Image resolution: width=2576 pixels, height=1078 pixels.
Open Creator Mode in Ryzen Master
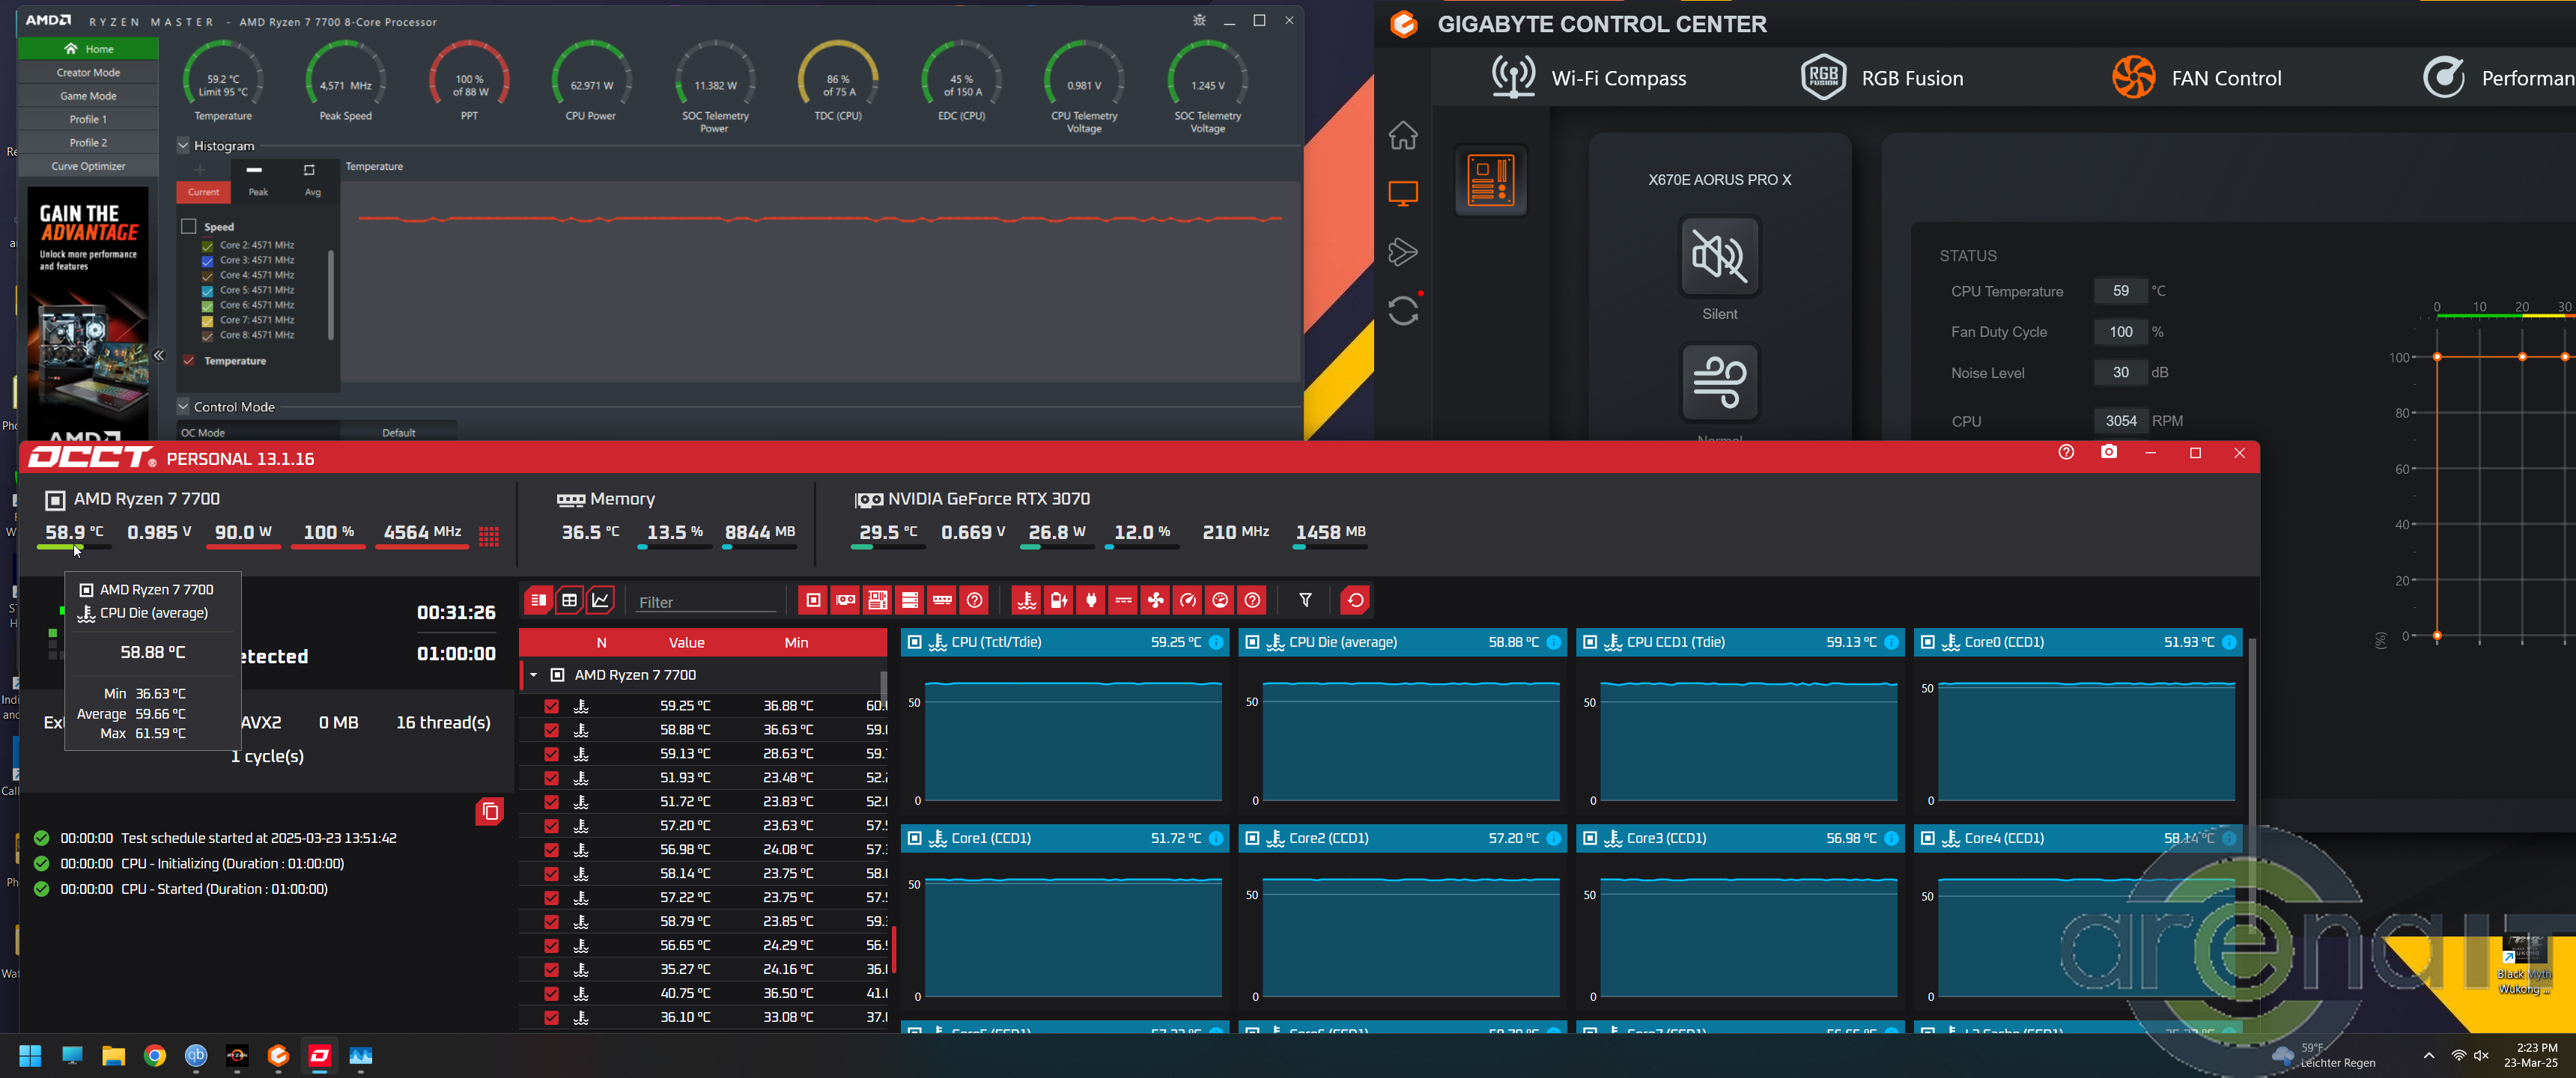click(x=88, y=72)
